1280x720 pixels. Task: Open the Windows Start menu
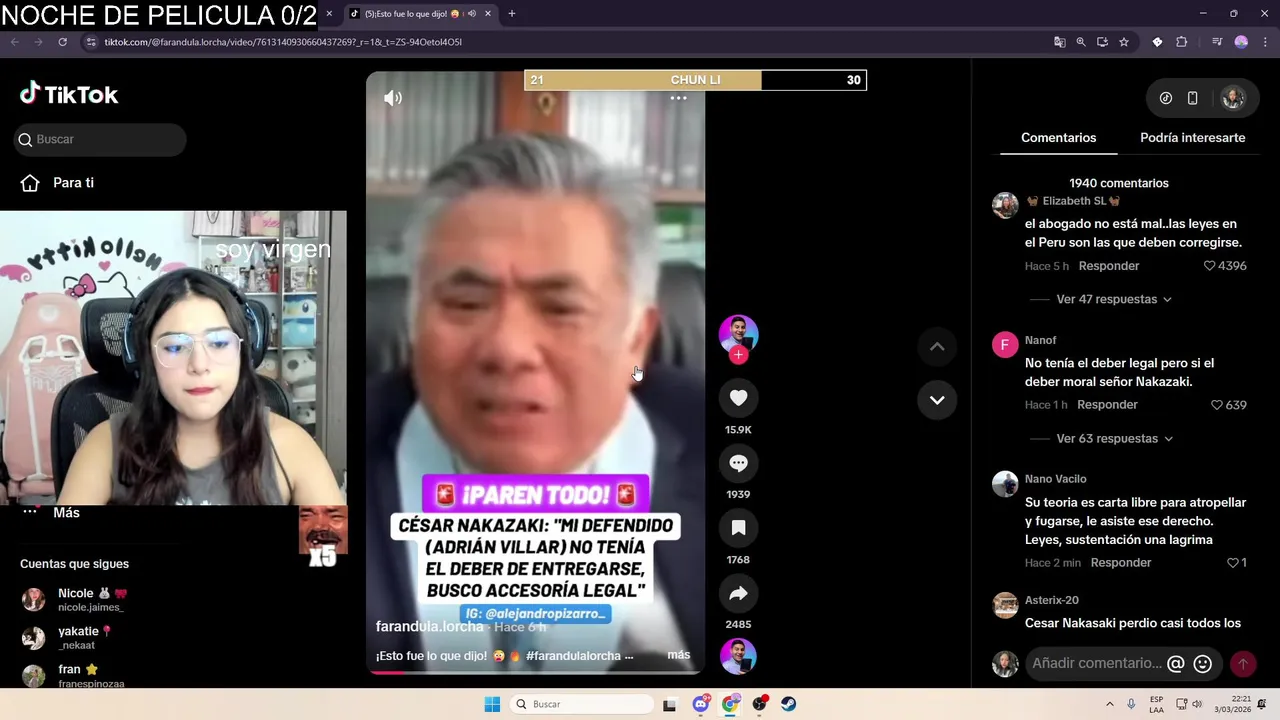[x=492, y=704]
